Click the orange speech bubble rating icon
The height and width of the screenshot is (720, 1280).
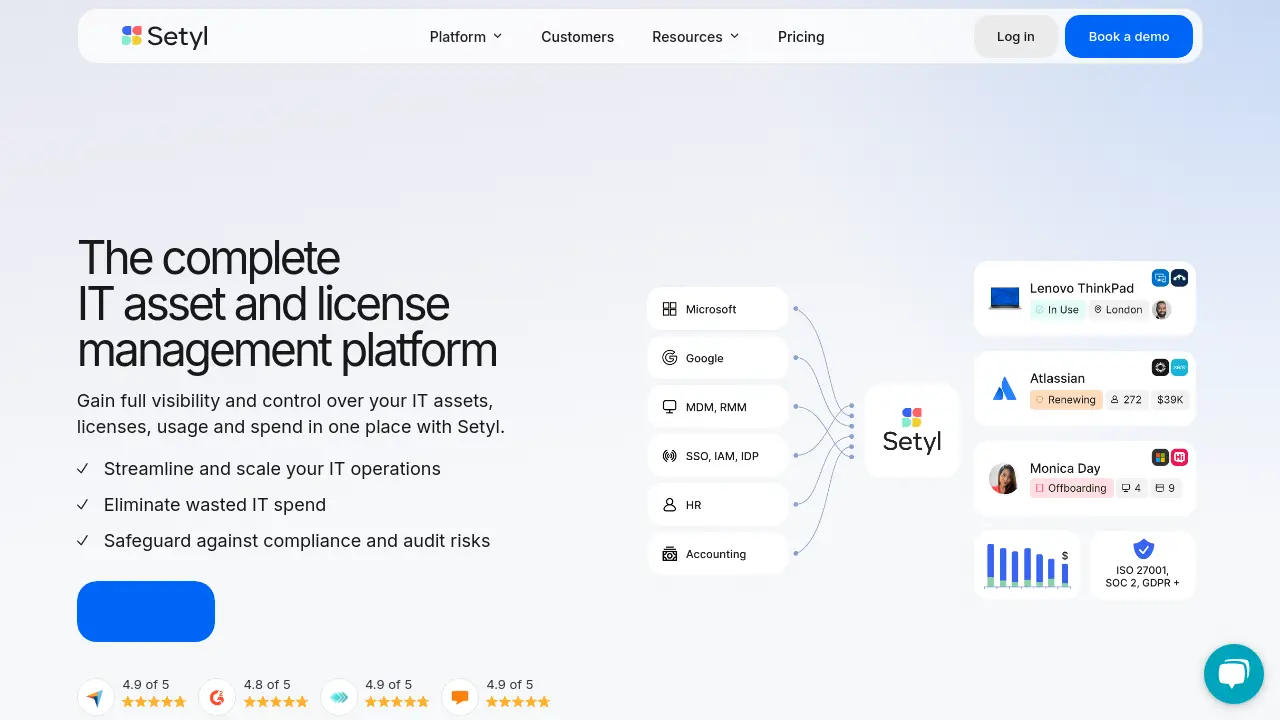[460, 697]
